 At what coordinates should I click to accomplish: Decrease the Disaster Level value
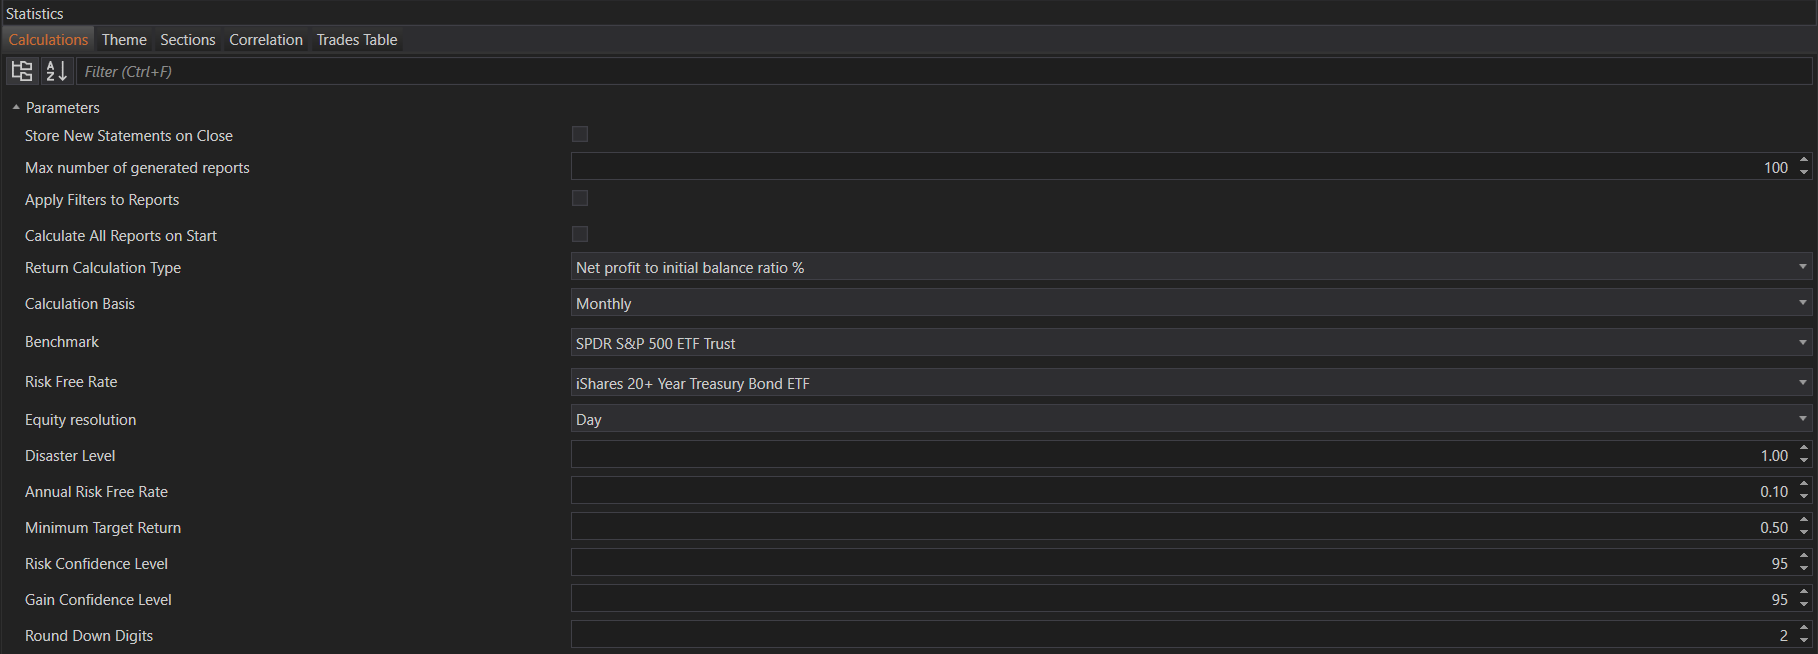pos(1804,461)
